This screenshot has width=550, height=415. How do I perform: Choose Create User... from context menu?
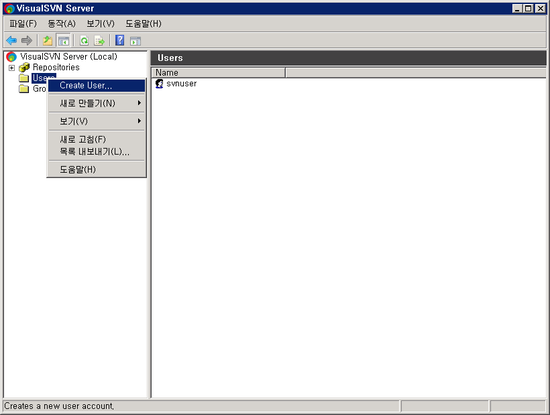(96, 85)
